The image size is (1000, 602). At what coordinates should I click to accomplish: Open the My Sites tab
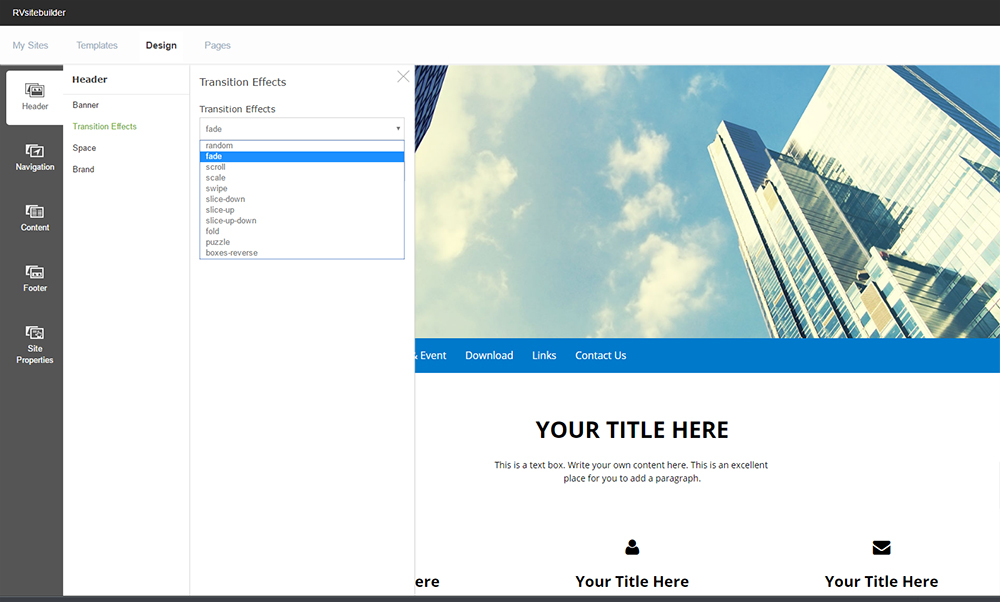point(30,45)
